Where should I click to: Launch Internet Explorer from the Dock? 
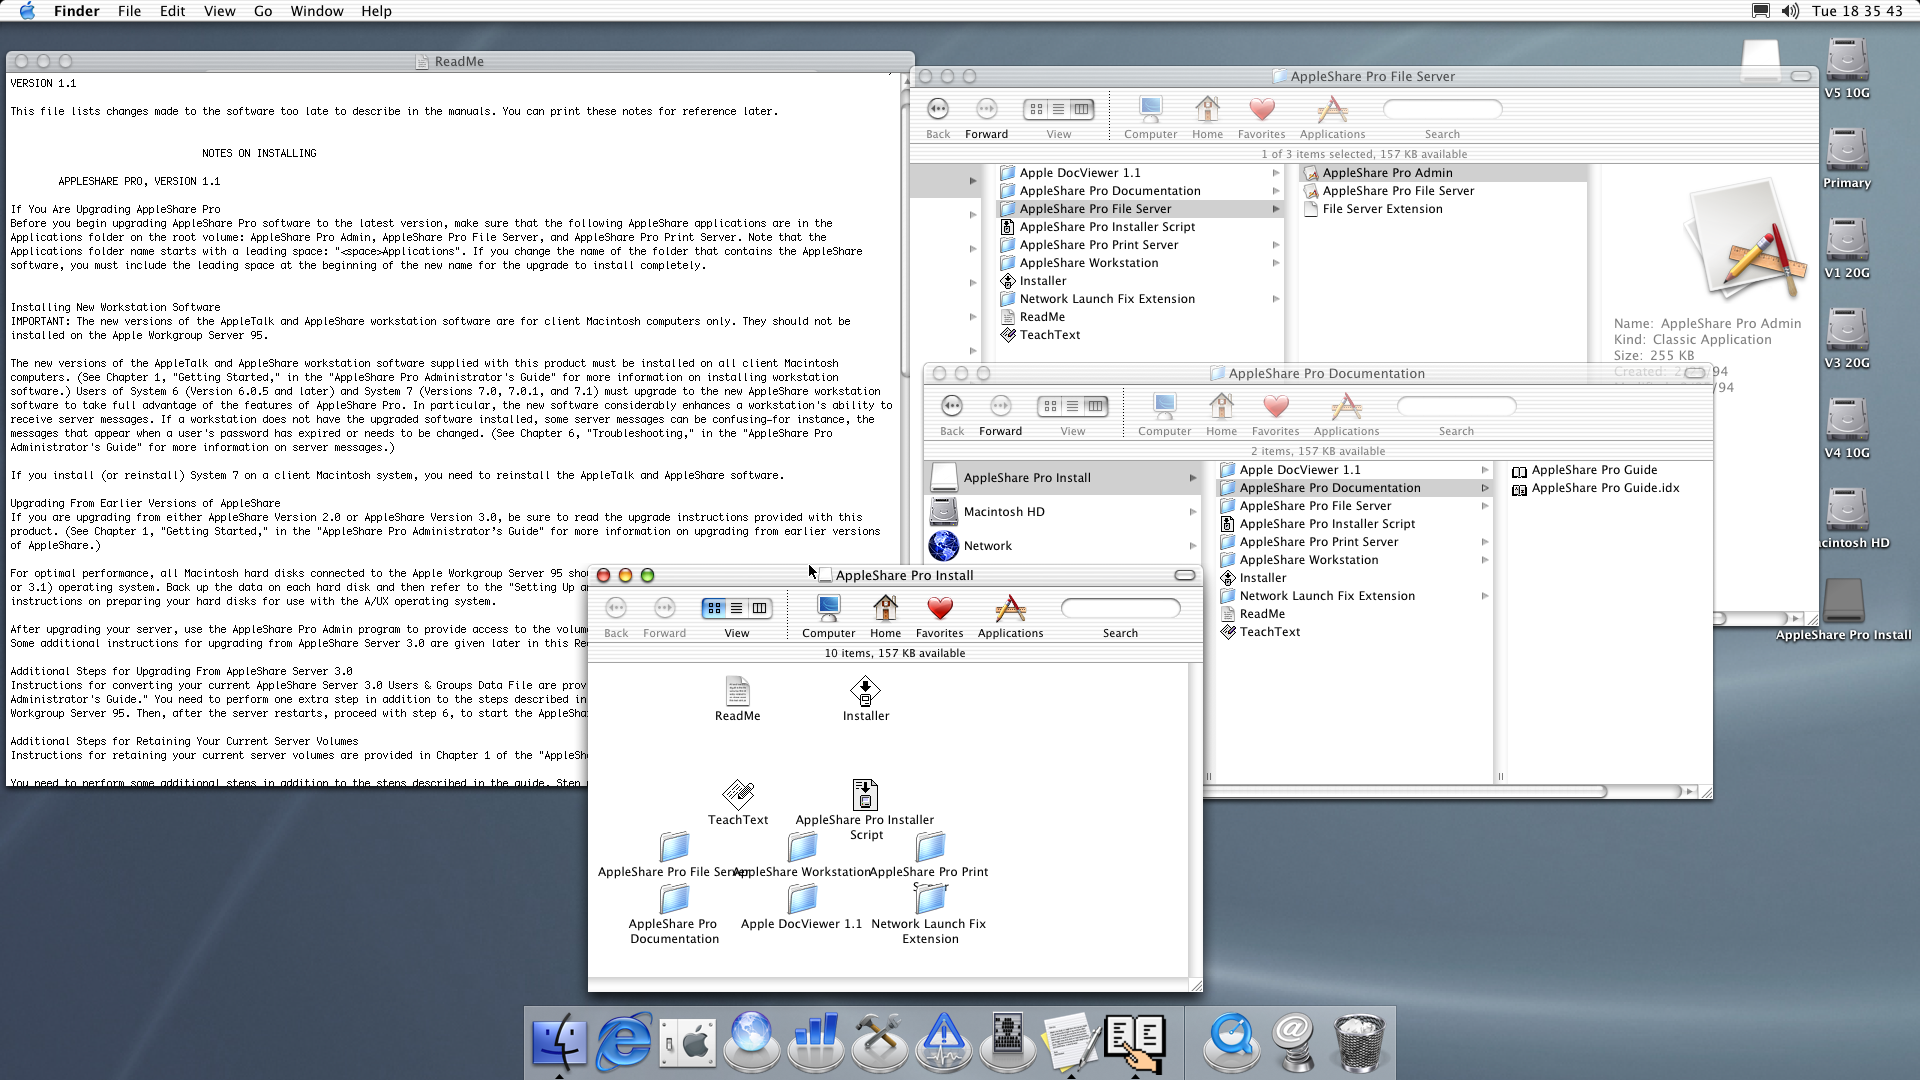[624, 1042]
